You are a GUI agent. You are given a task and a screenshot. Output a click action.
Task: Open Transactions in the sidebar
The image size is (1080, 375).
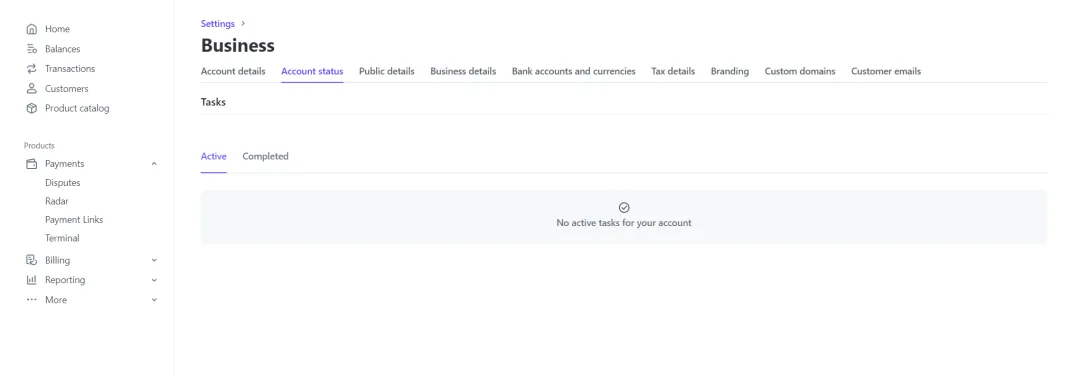pyautogui.click(x=70, y=68)
